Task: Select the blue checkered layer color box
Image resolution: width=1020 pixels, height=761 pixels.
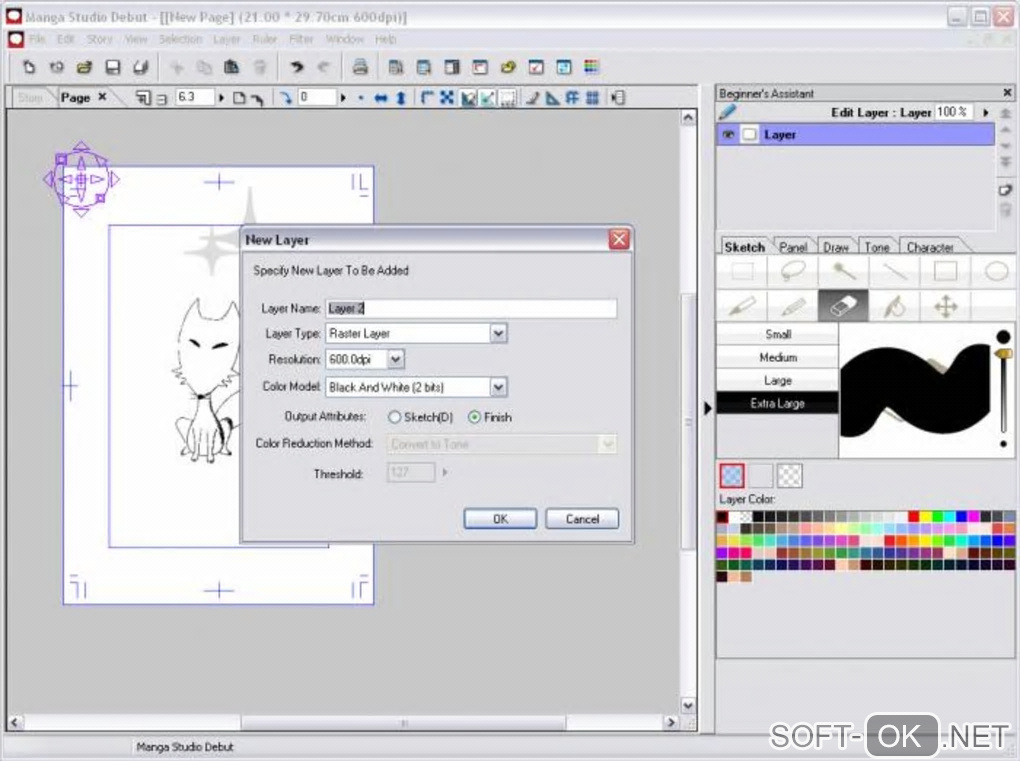Action: coord(732,475)
